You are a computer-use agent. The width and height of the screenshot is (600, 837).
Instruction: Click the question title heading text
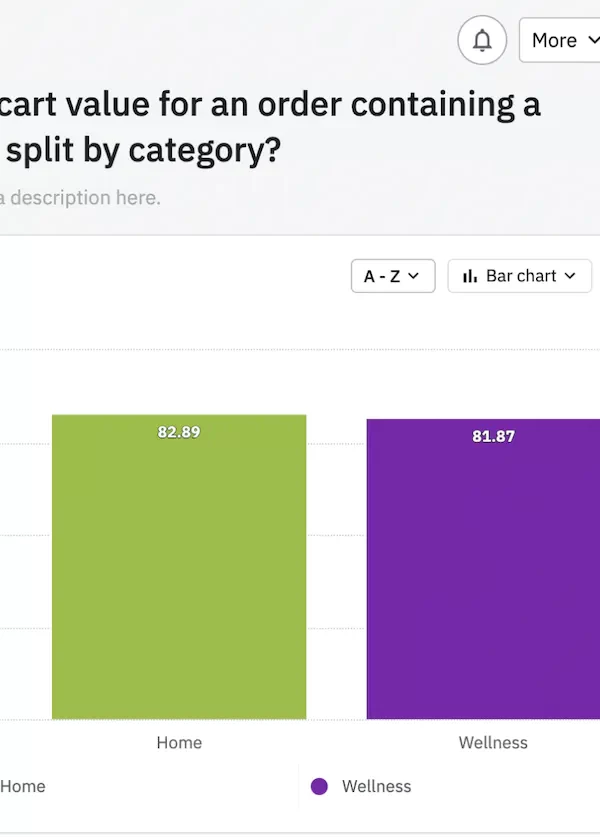pos(270,127)
